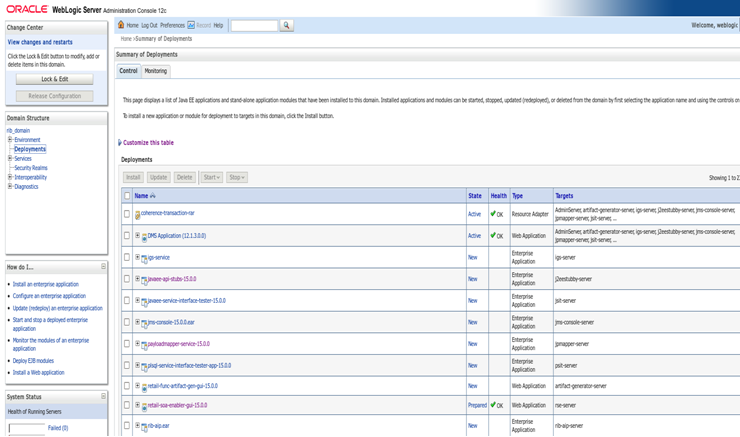This screenshot has width=740, height=437.
Task: Sort the table by the State column
Action: tap(475, 196)
